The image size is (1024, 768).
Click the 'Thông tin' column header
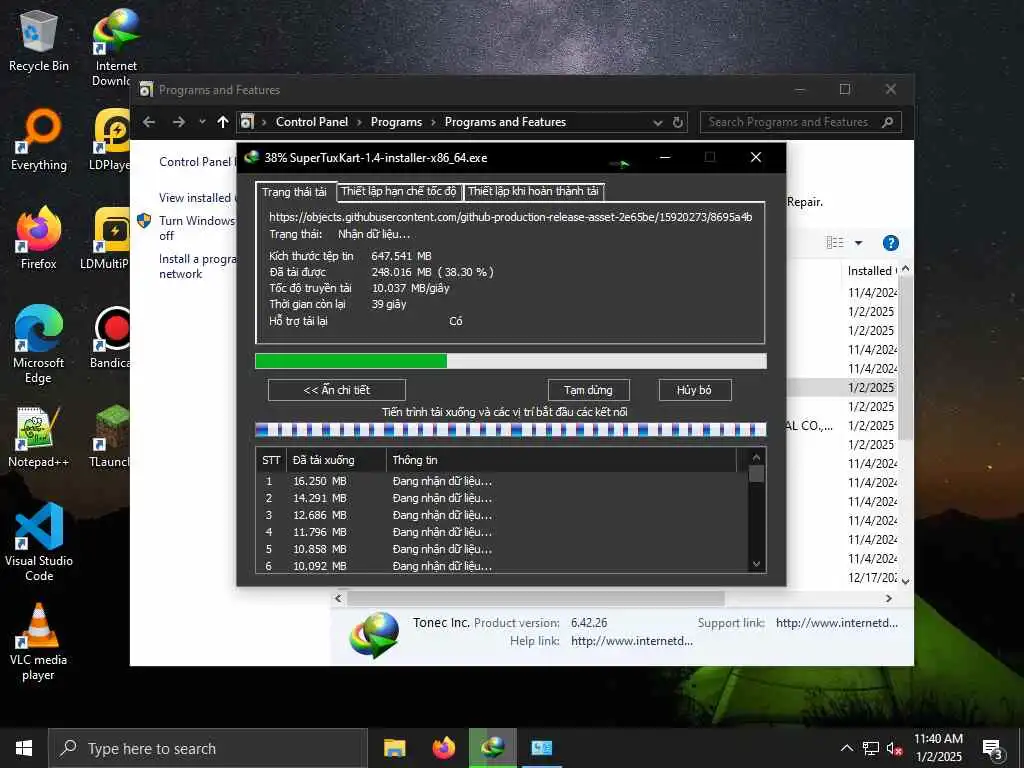click(x=562, y=460)
